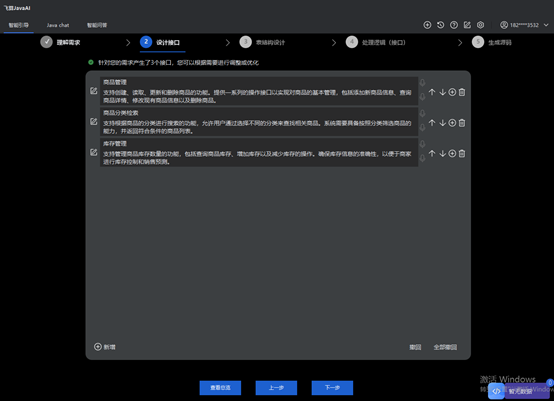
Task: Click the plus-circle new icon in top toolbar
Action: [427, 25]
